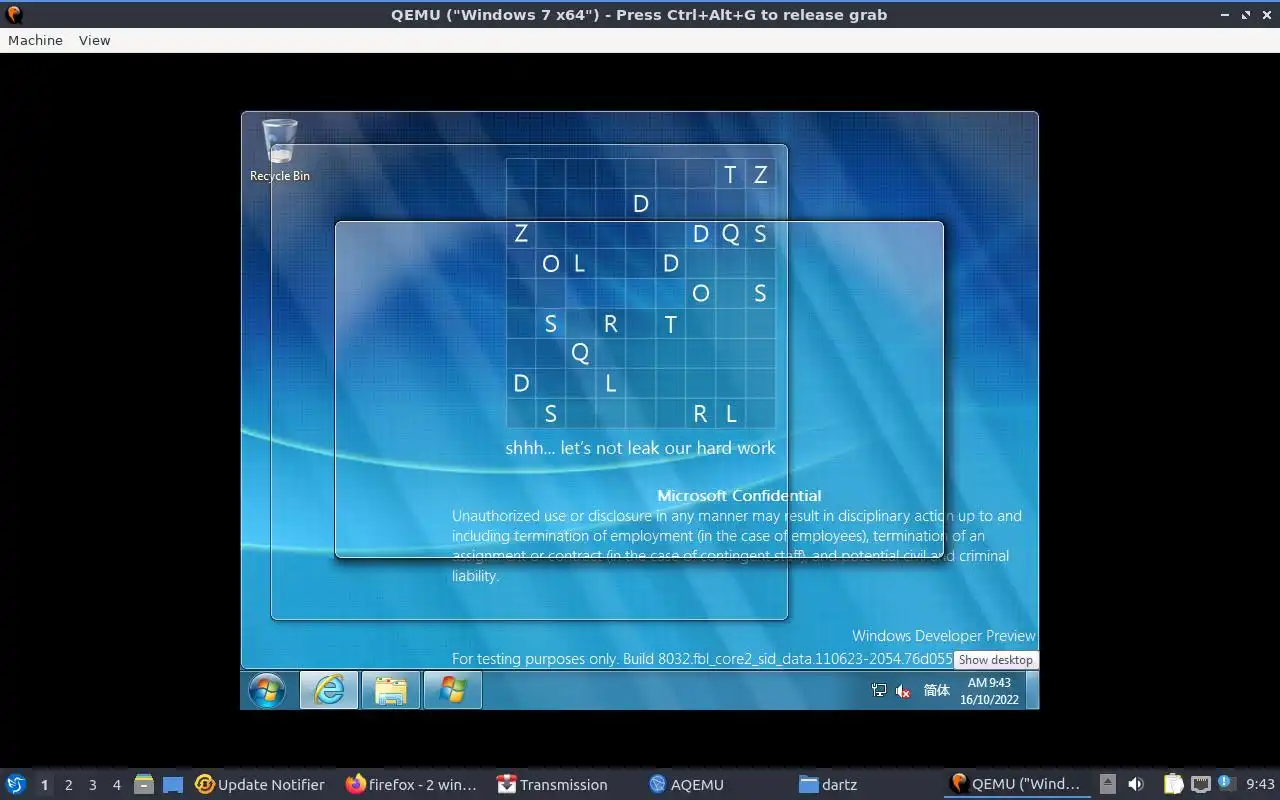Open Windows Explorer folder in the taskbar

tap(390, 690)
